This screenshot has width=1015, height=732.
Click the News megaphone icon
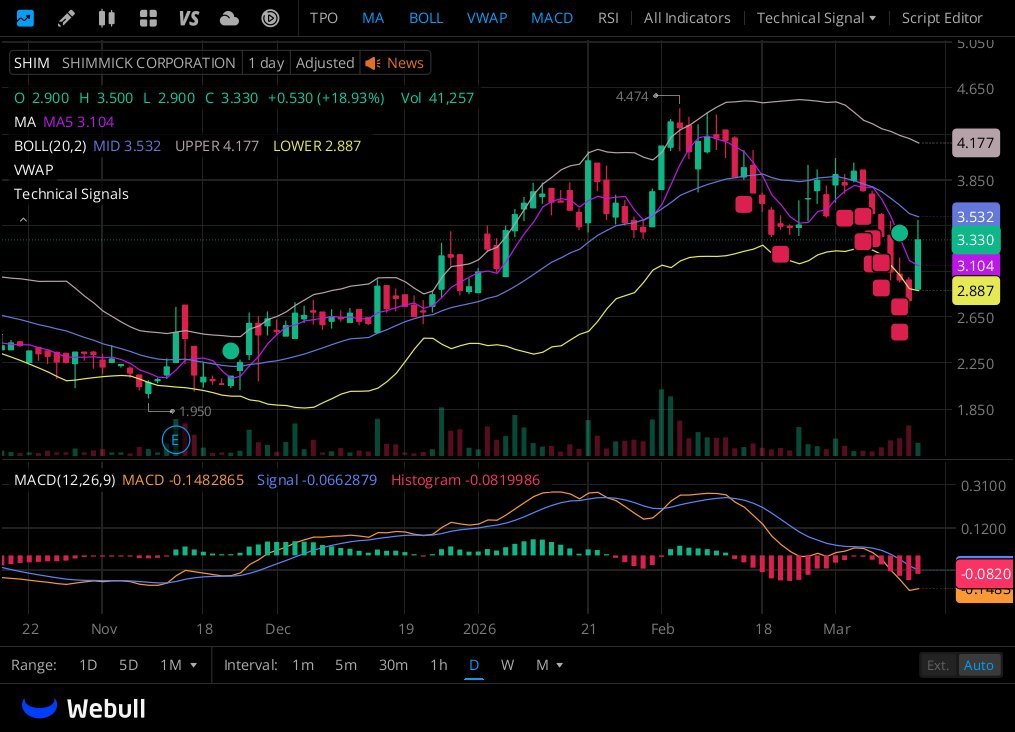(x=372, y=63)
